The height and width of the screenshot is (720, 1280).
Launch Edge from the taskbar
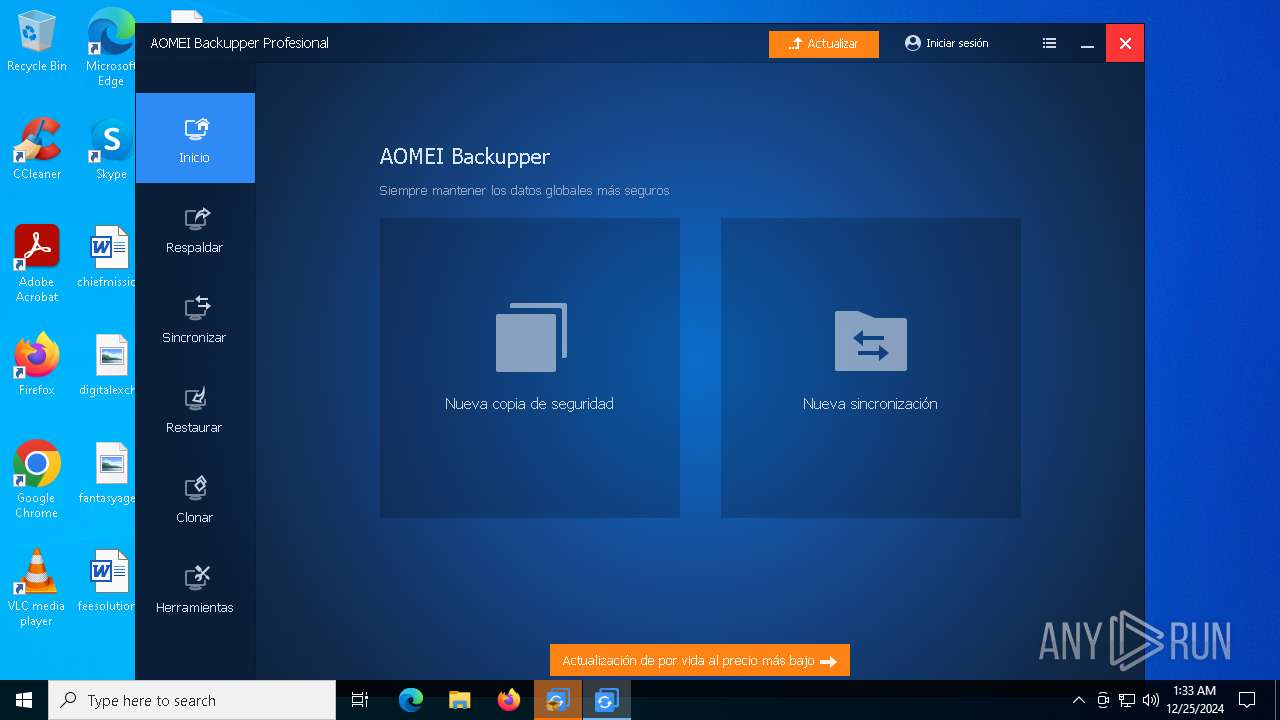coord(411,700)
